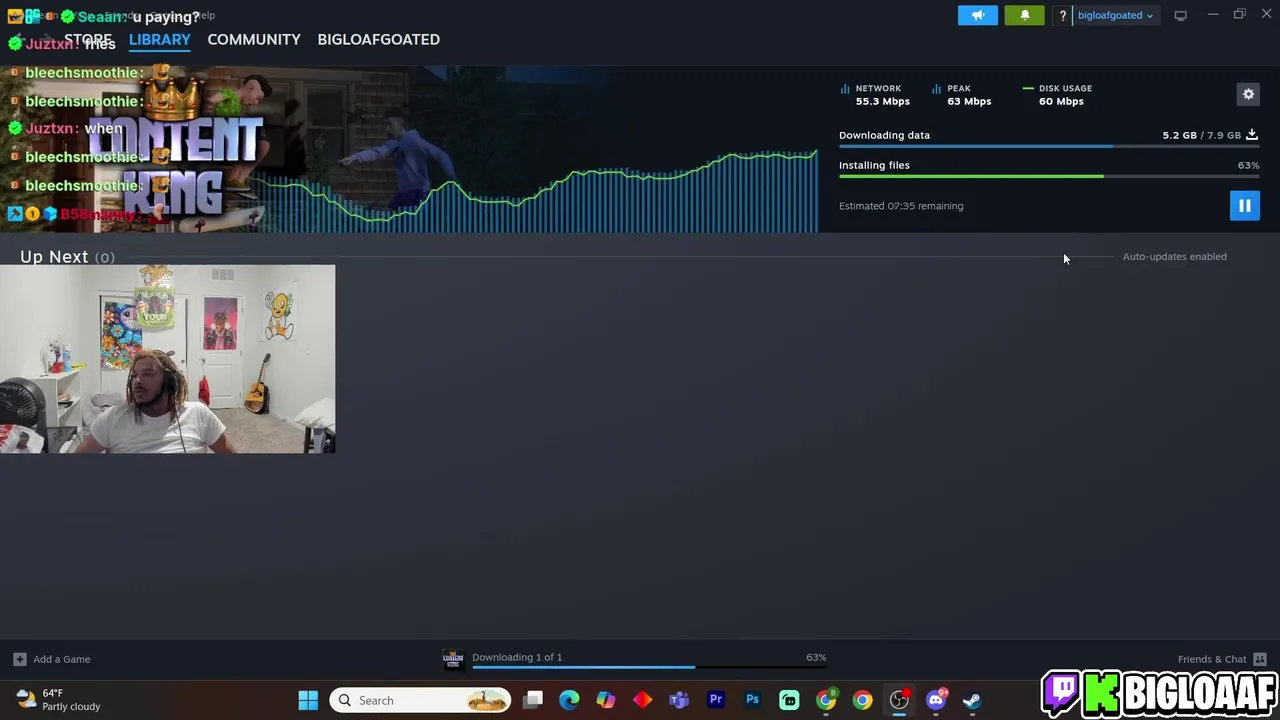Open Microsoft Teams from the taskbar
The image size is (1280, 720).
point(679,700)
